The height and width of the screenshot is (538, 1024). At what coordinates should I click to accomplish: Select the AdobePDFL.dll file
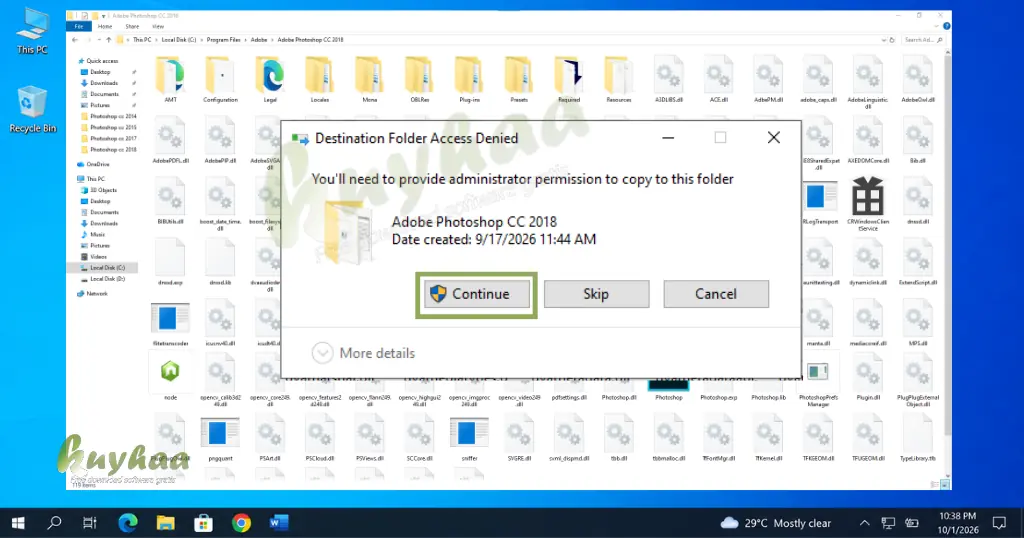170,141
